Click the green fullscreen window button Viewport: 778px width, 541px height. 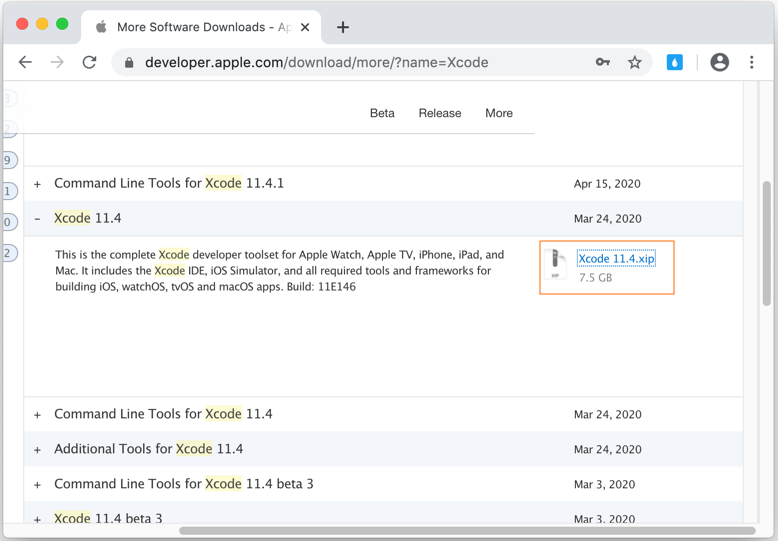[62, 24]
